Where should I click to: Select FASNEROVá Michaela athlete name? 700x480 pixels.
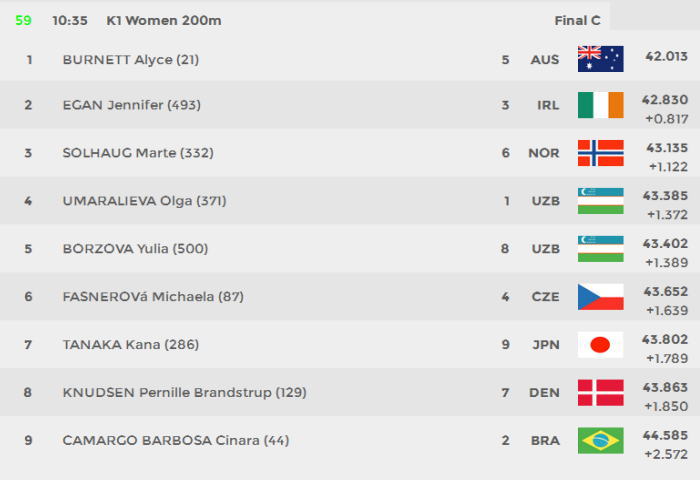point(153,297)
